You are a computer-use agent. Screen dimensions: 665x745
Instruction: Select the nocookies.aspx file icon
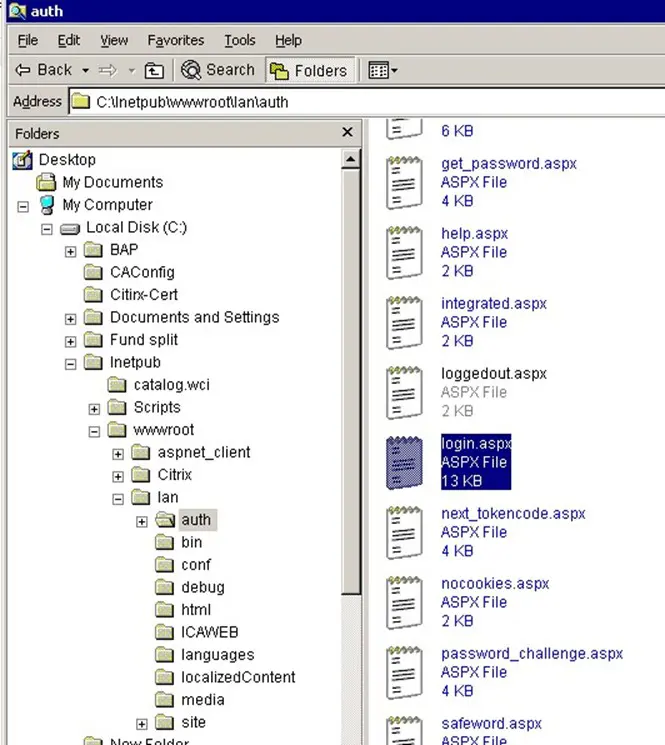tap(405, 602)
